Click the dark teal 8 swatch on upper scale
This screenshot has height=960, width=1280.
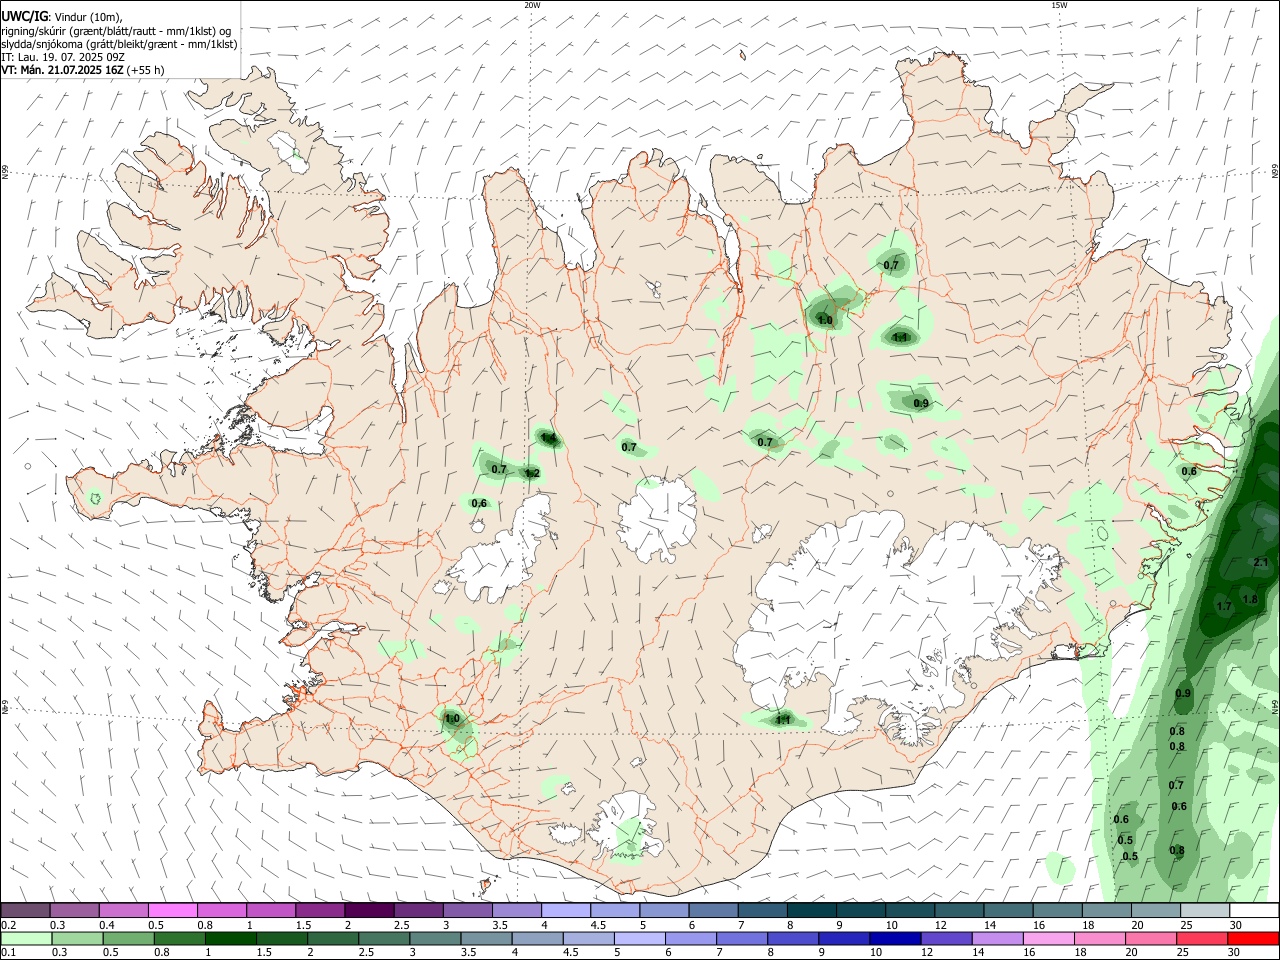click(812, 911)
